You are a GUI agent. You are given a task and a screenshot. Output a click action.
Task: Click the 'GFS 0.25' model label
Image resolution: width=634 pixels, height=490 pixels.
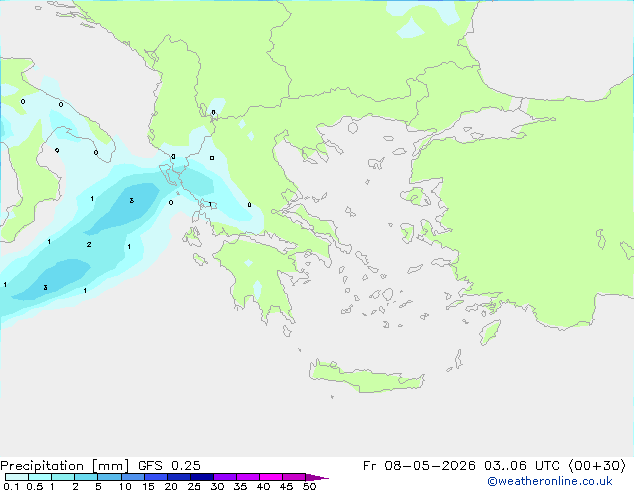point(169,466)
